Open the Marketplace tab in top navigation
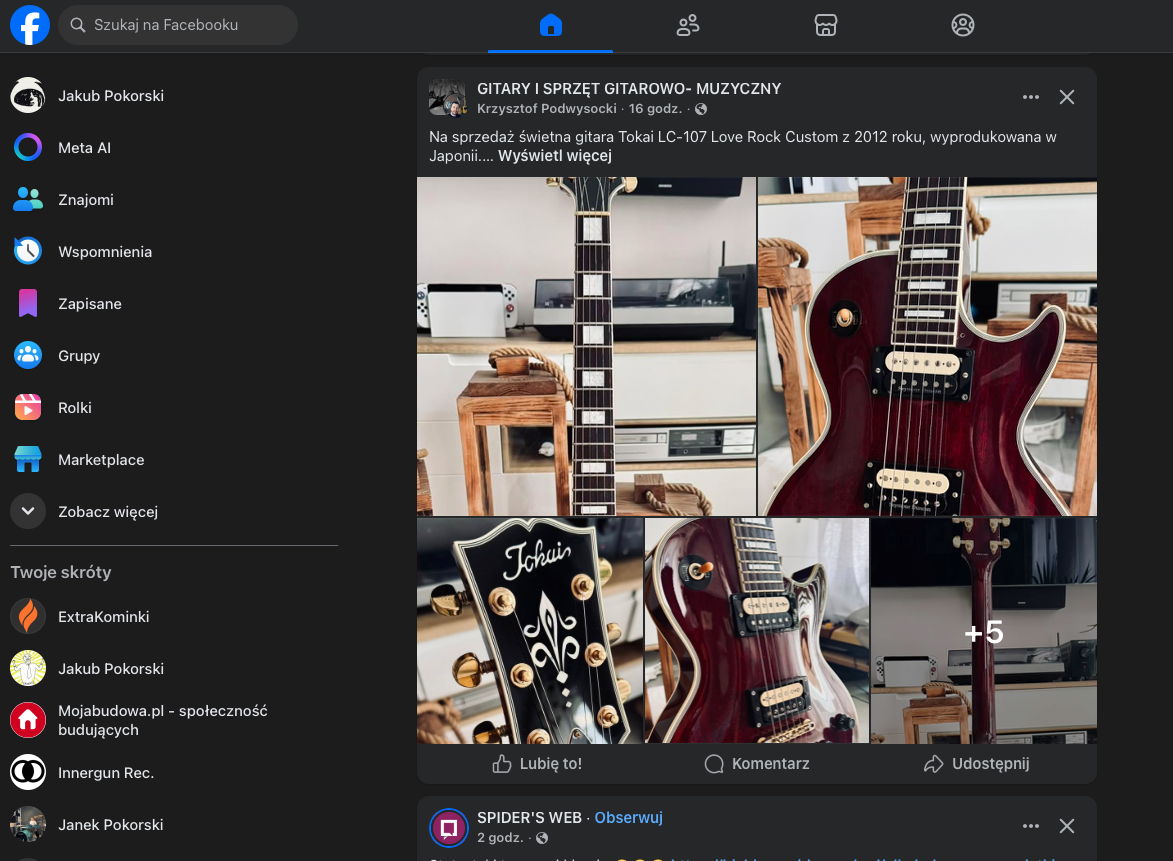This screenshot has height=861, width=1173. [x=825, y=25]
